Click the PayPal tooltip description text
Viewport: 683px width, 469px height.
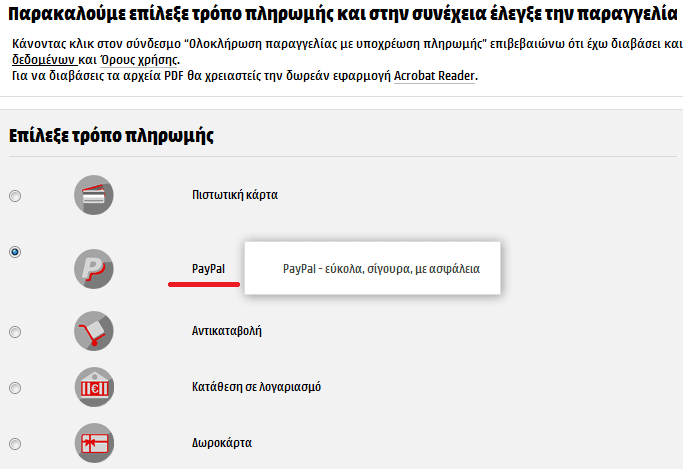tap(381, 269)
